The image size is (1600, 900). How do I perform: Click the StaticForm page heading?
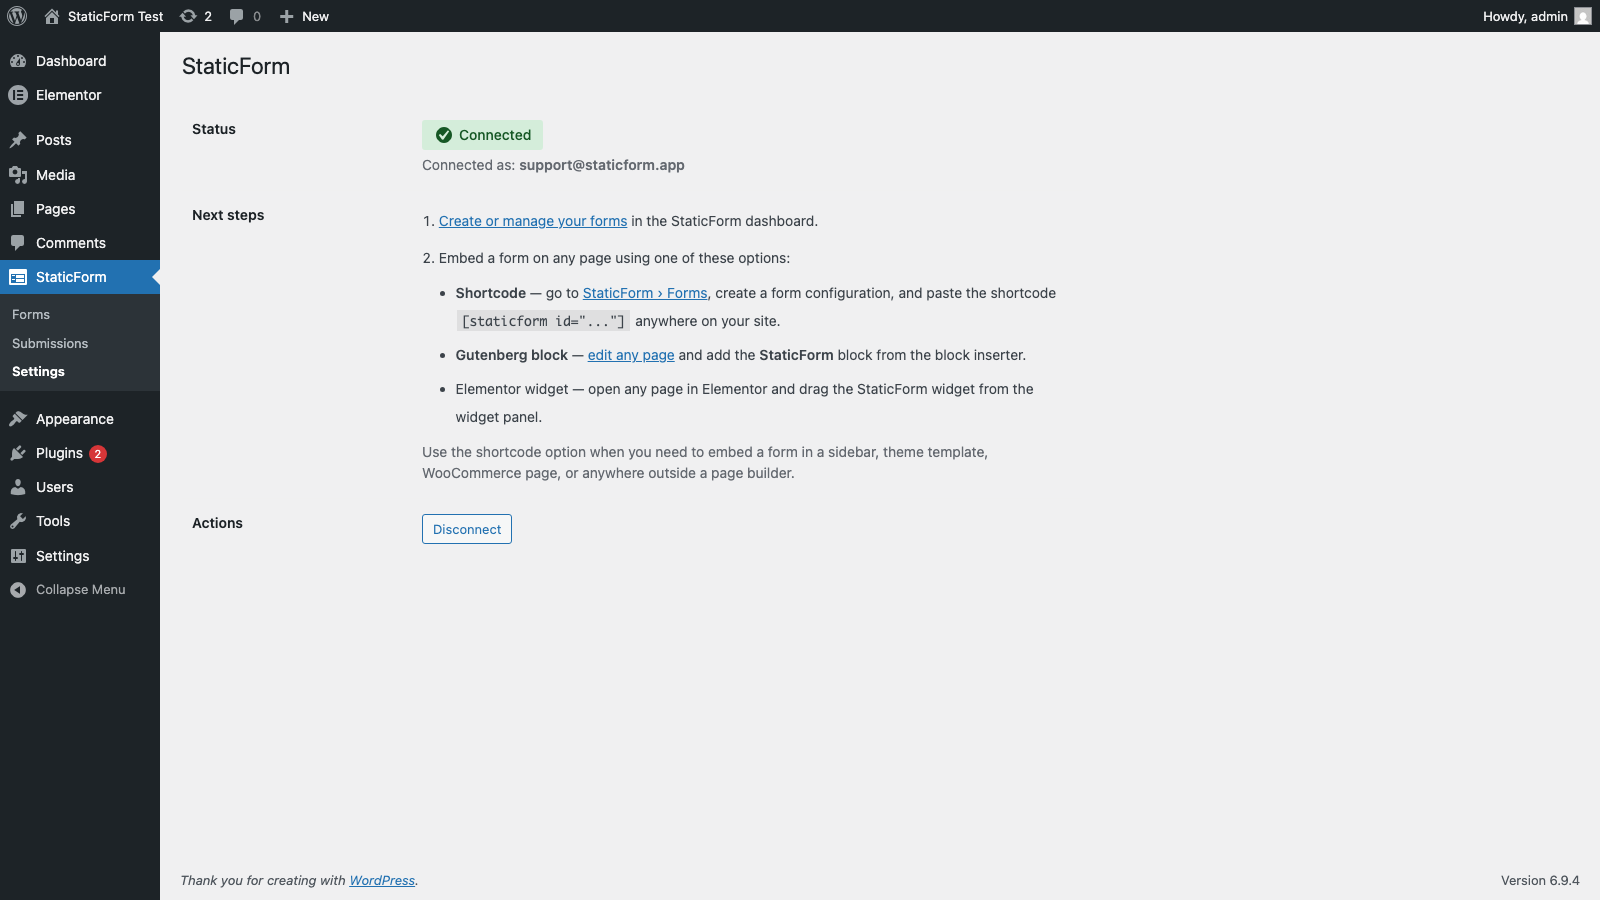tap(236, 66)
